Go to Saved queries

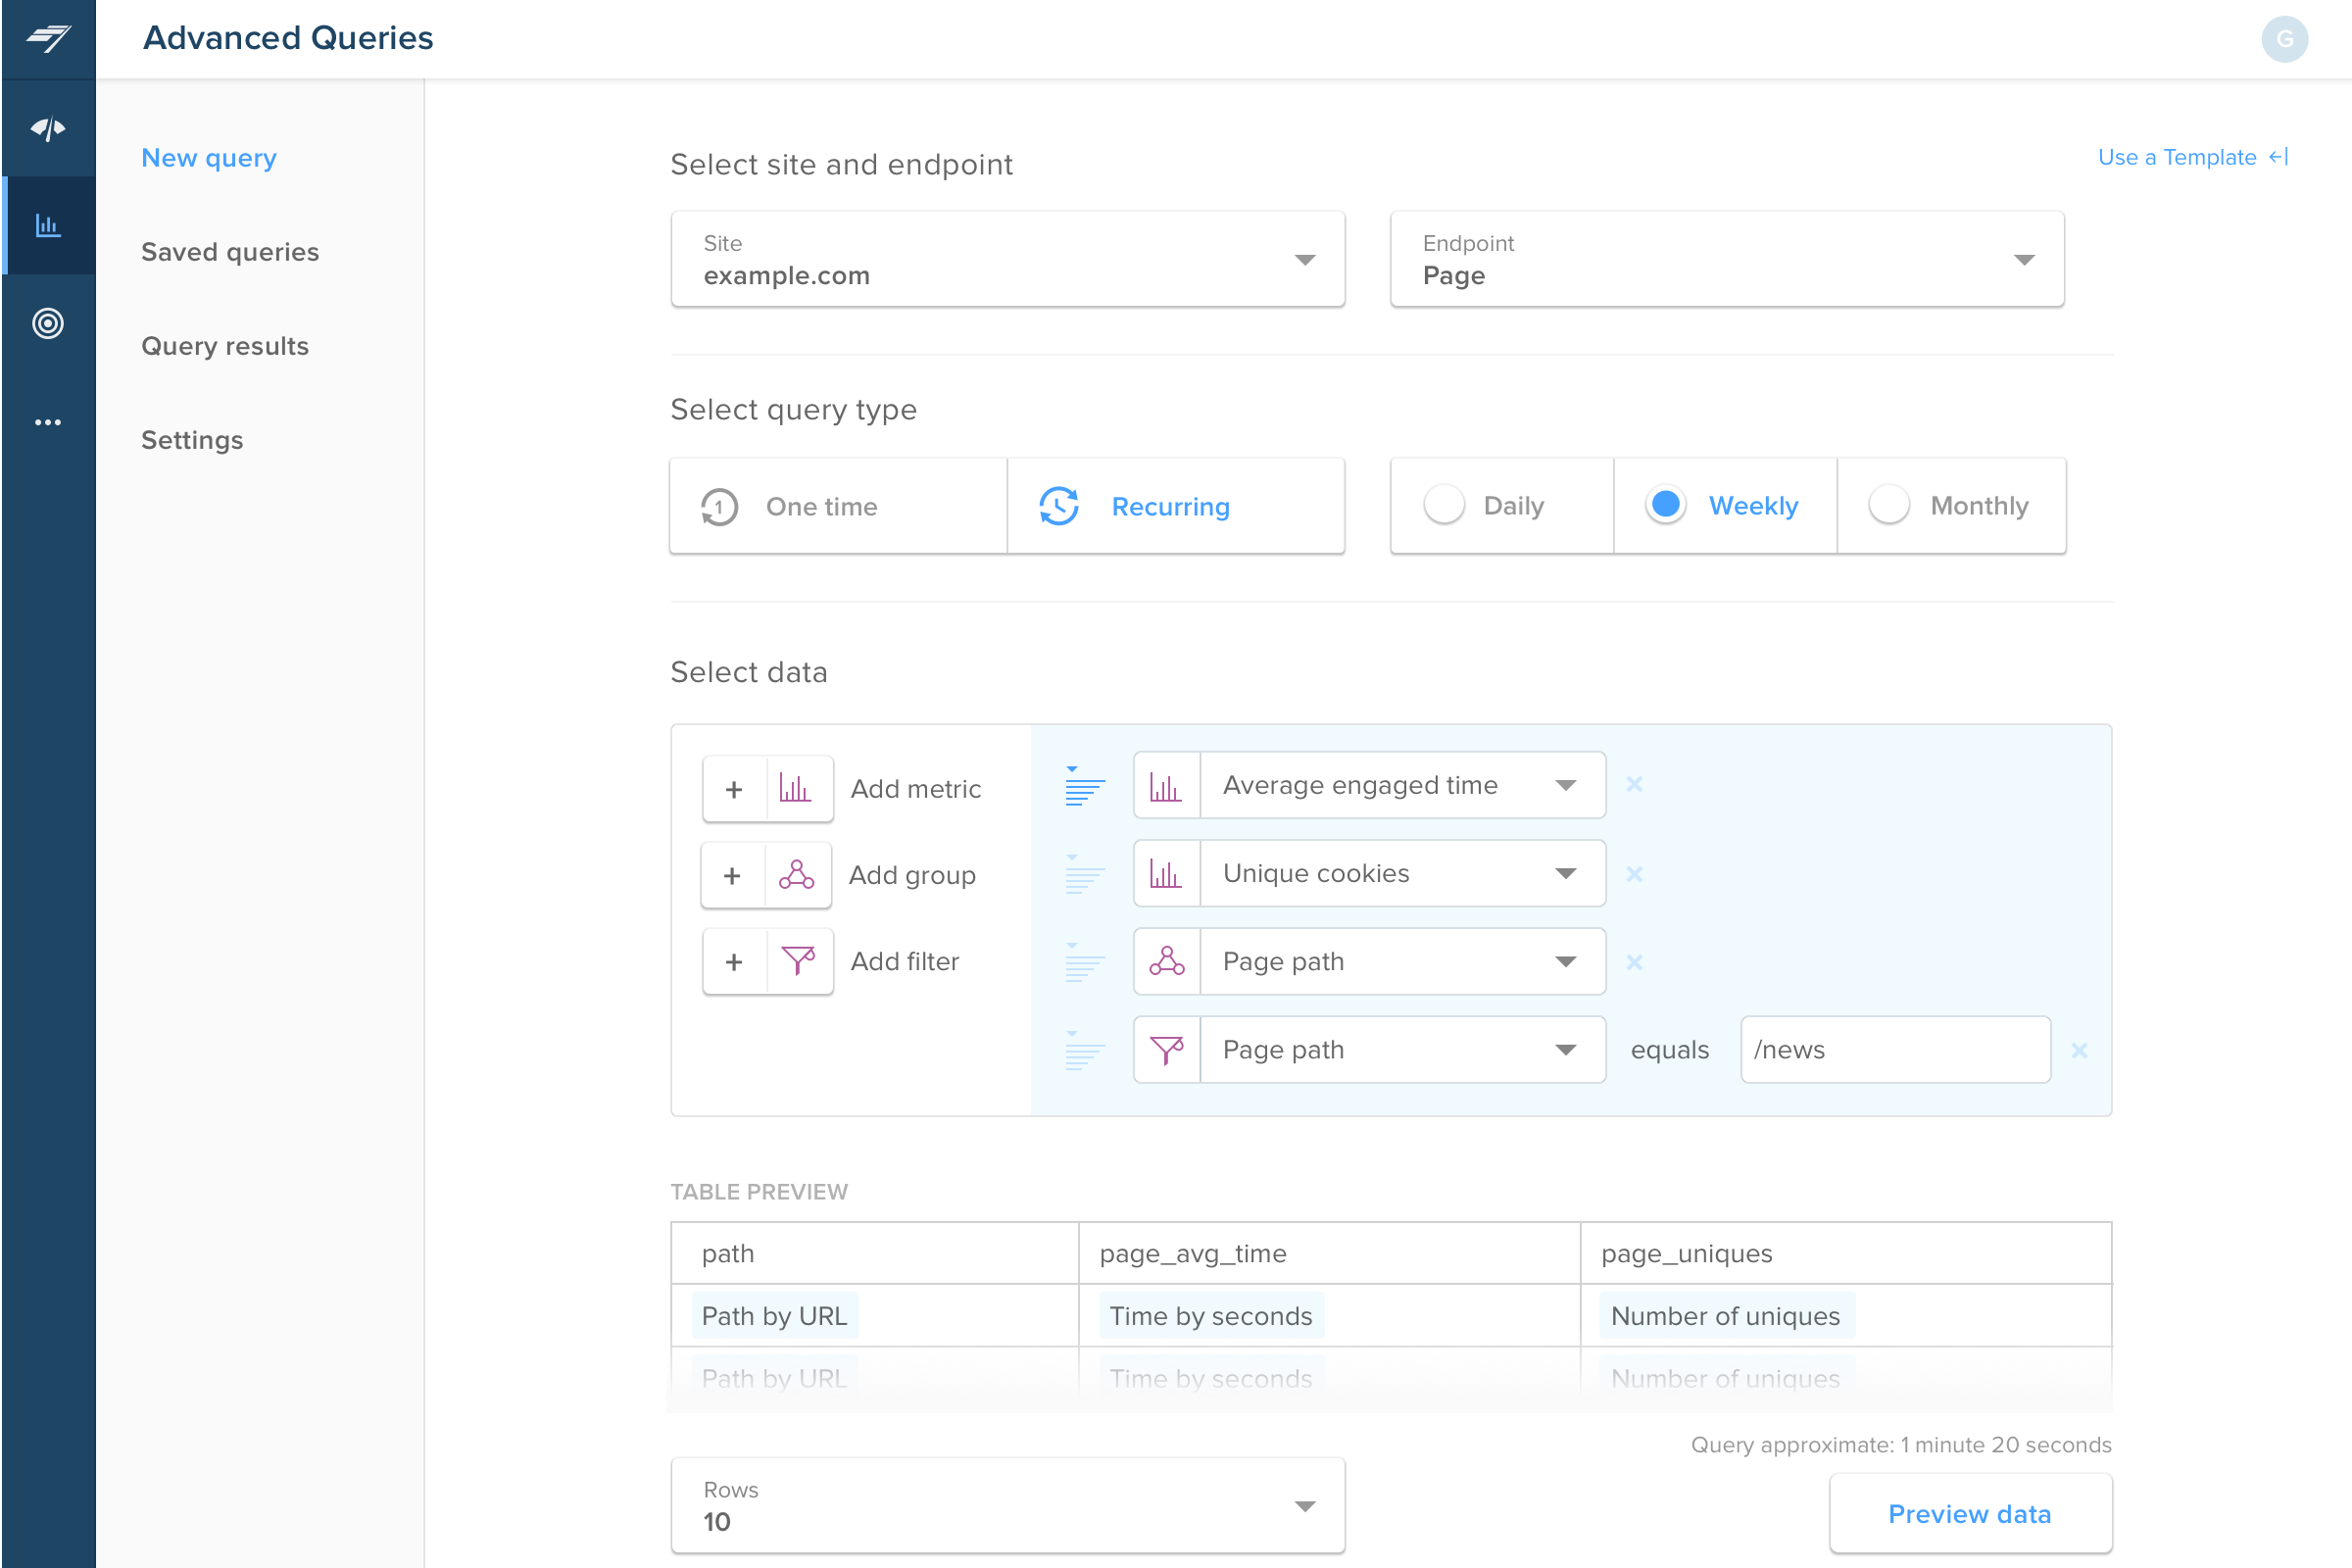click(x=230, y=252)
